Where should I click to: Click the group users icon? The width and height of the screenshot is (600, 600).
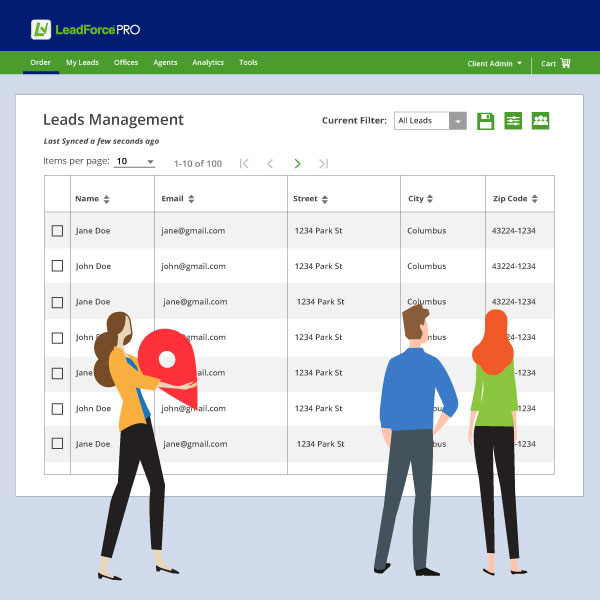pos(541,121)
